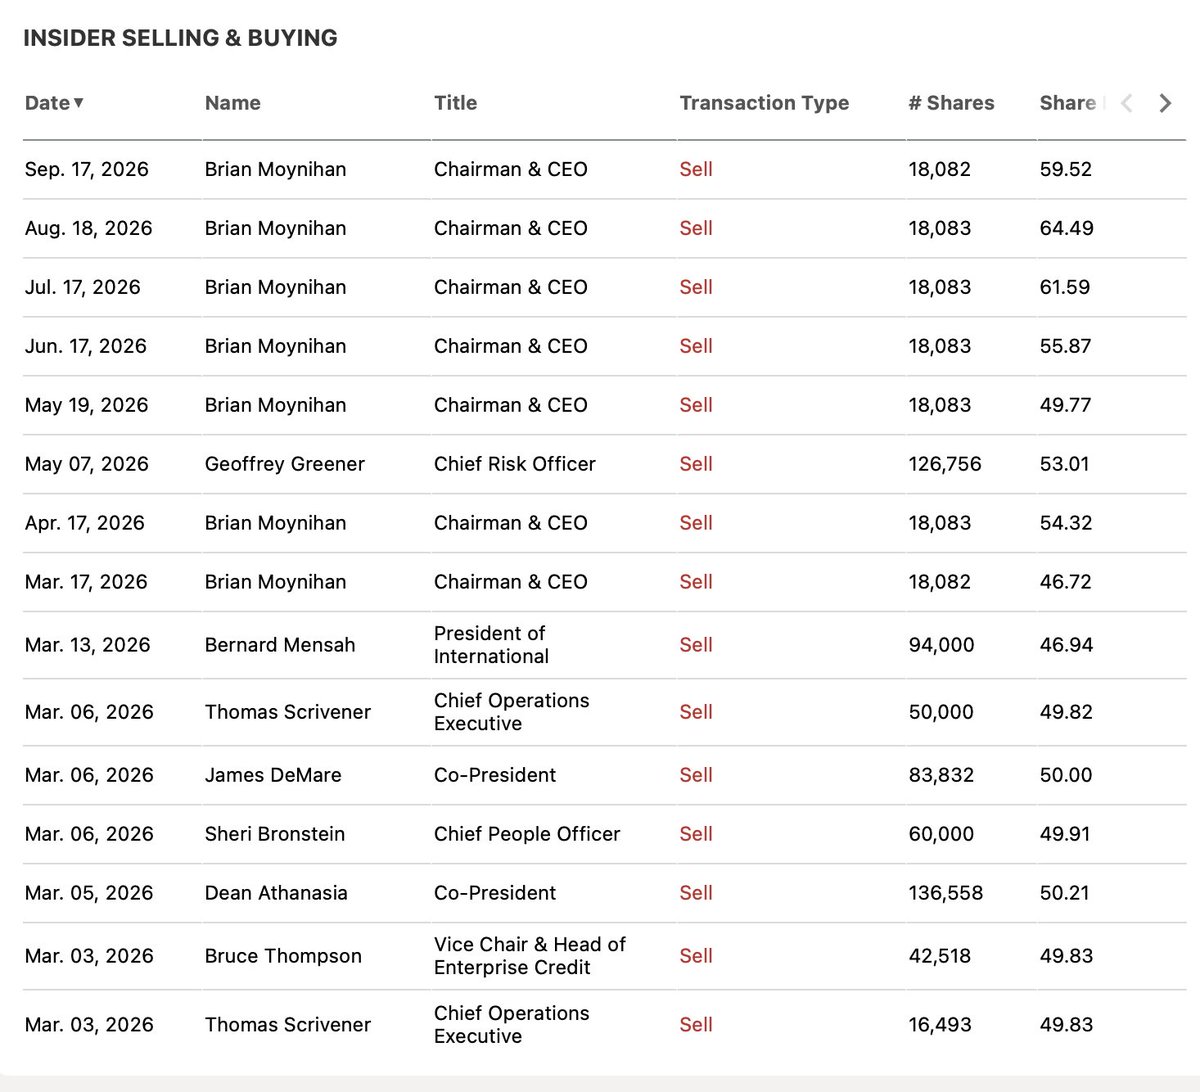Viewport: 1200px width, 1092px height.
Task: Click Sell in the Geoffrey Greener row
Action: click(695, 464)
